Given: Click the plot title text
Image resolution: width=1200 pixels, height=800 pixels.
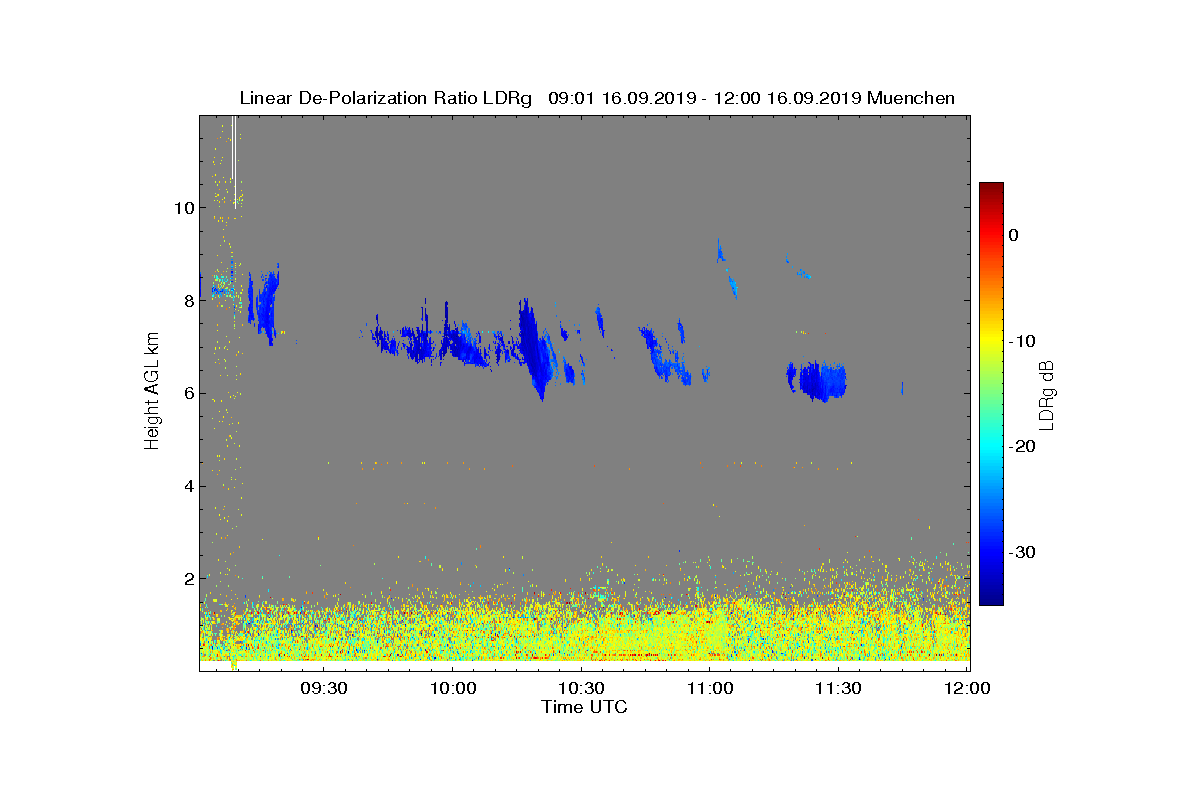Looking at the screenshot, I should pos(597,98).
